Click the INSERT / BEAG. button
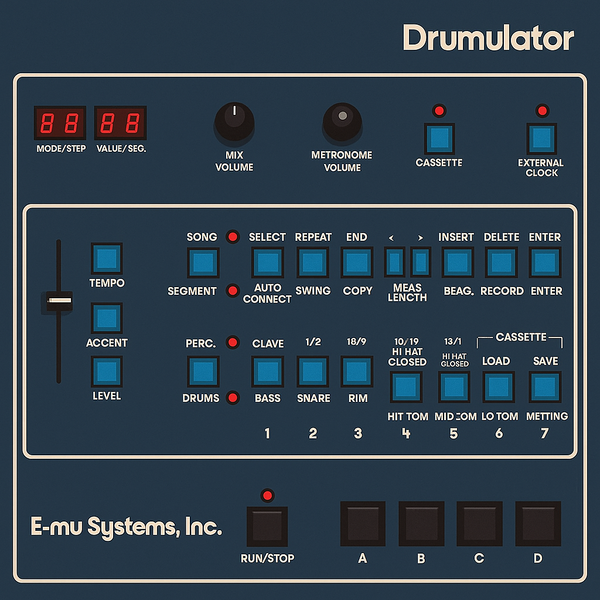This screenshot has width=600, height=600. [458, 262]
